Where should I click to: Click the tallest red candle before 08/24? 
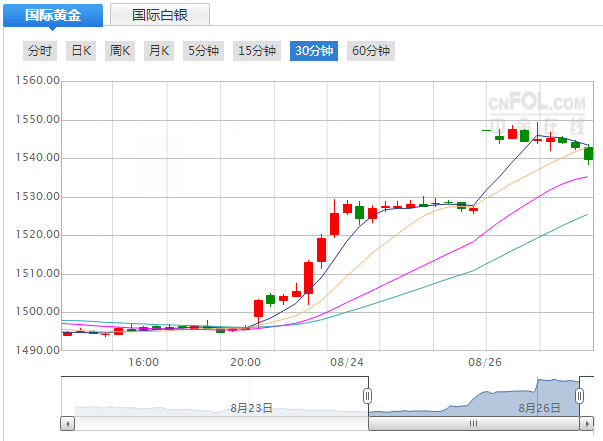309,278
